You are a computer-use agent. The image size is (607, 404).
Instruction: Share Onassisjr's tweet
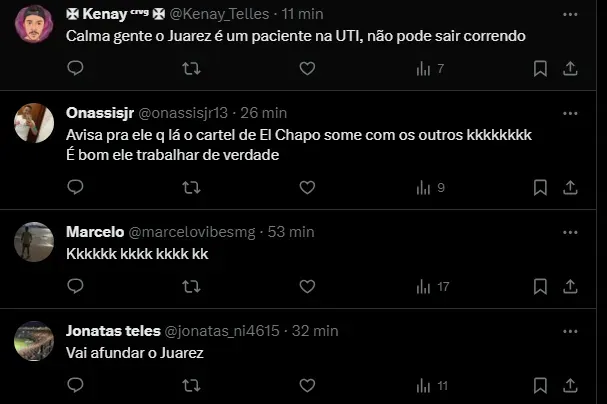click(x=570, y=188)
